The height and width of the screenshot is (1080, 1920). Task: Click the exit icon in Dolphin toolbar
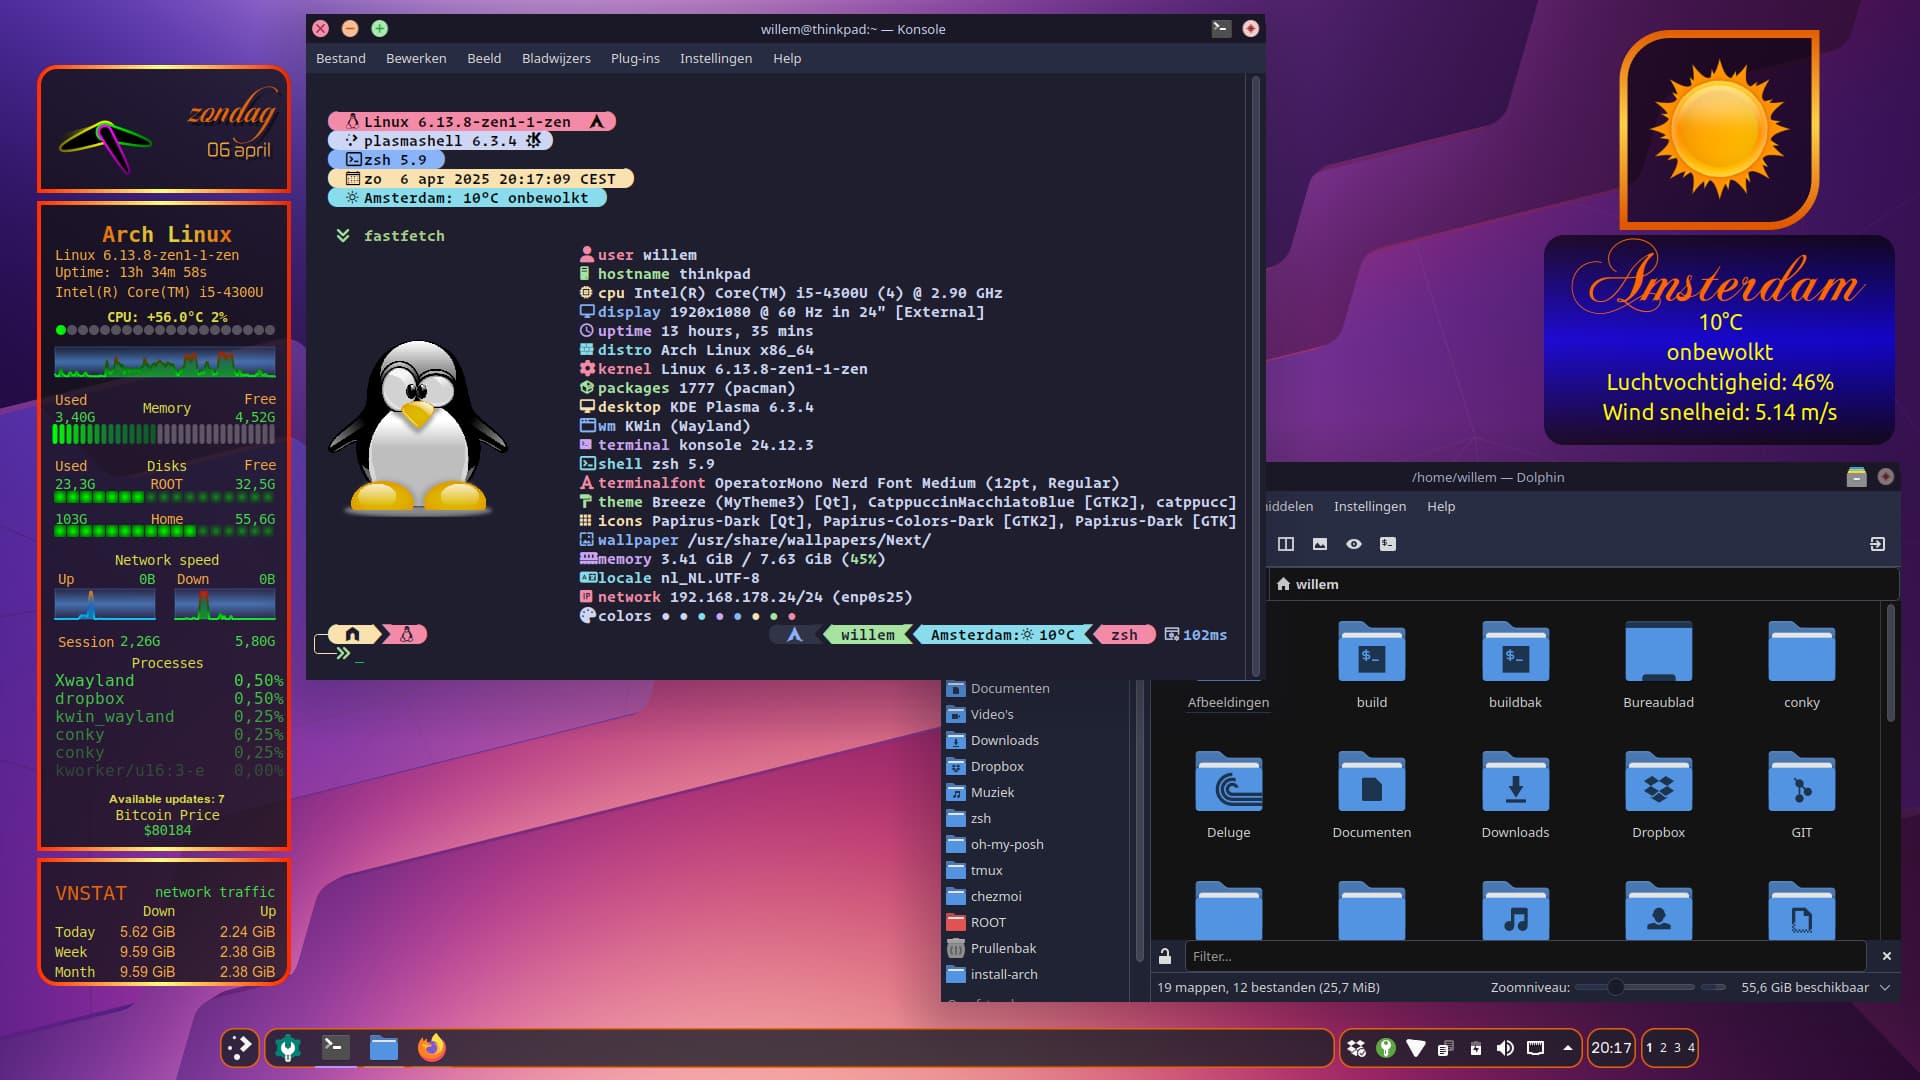click(1877, 544)
